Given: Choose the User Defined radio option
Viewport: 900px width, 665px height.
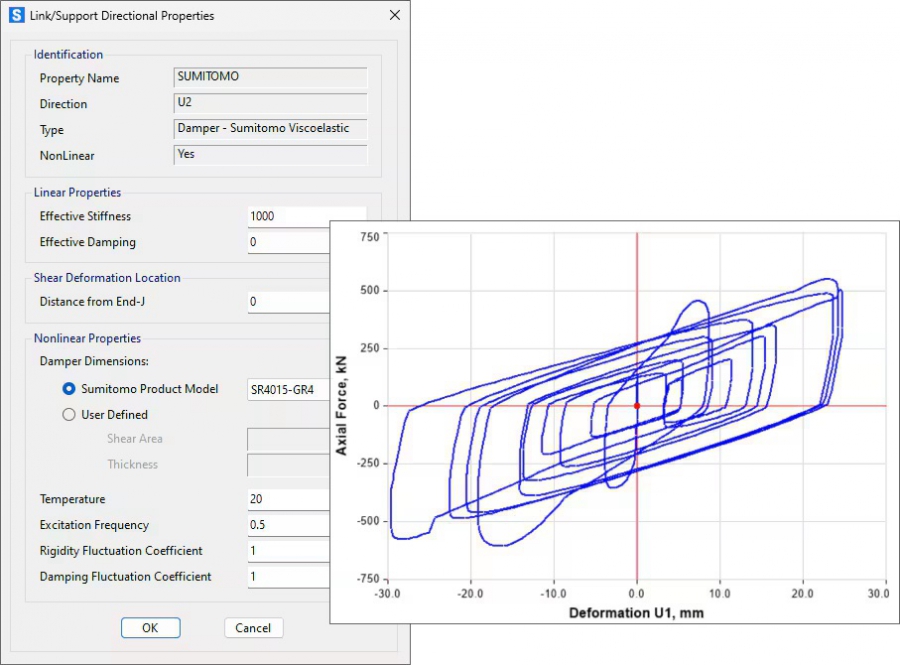Looking at the screenshot, I should point(69,414).
